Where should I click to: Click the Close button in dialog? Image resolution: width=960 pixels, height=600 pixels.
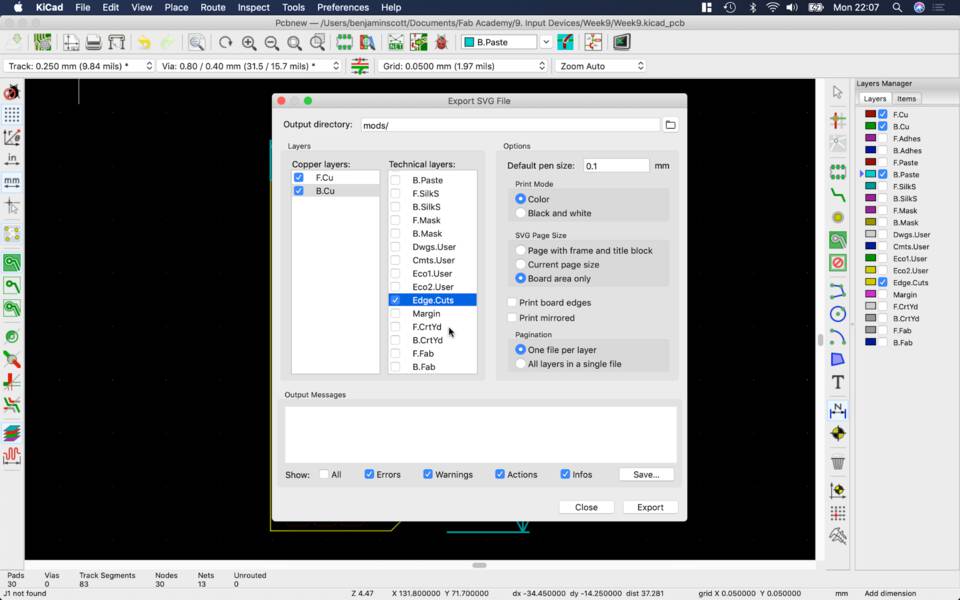pyautogui.click(x=586, y=507)
